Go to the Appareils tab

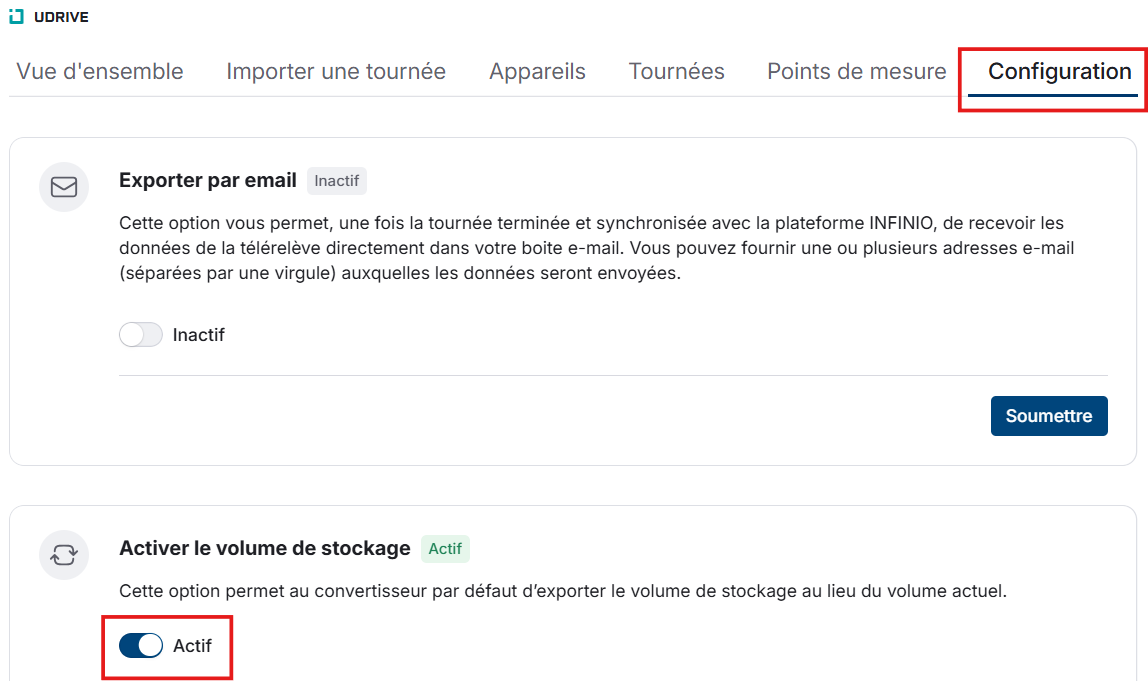pos(537,72)
